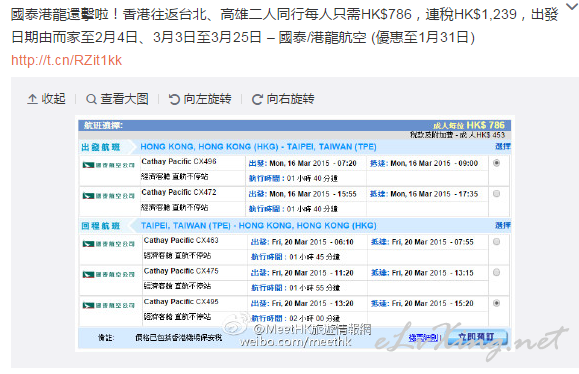Click the text Cathay Pacific CX495
The height and width of the screenshot is (374, 579).
(181, 302)
